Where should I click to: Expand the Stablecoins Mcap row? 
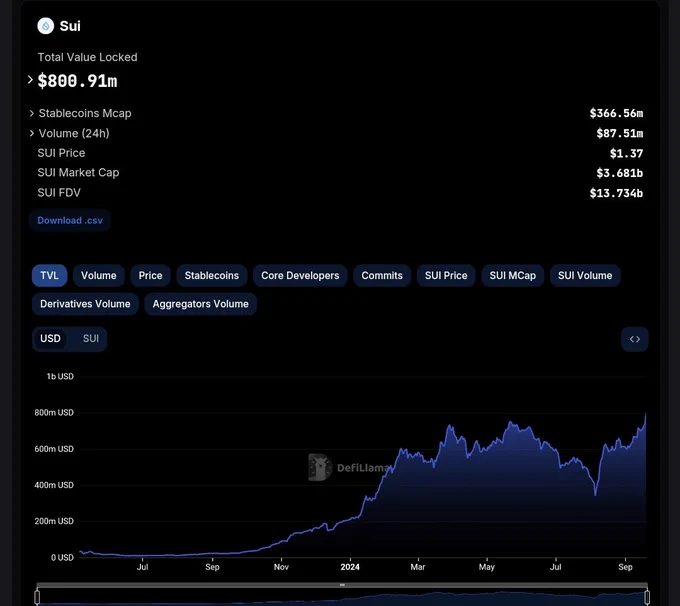tap(32, 113)
